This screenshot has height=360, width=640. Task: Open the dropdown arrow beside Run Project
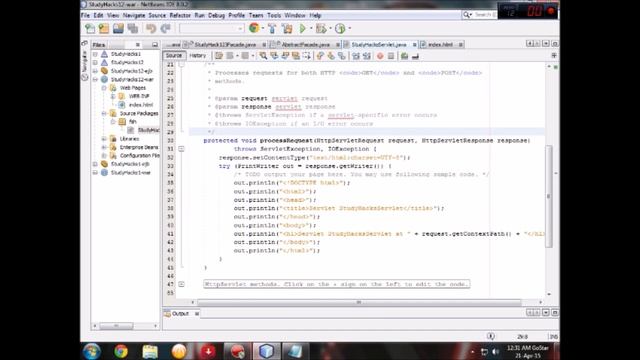click(x=311, y=29)
